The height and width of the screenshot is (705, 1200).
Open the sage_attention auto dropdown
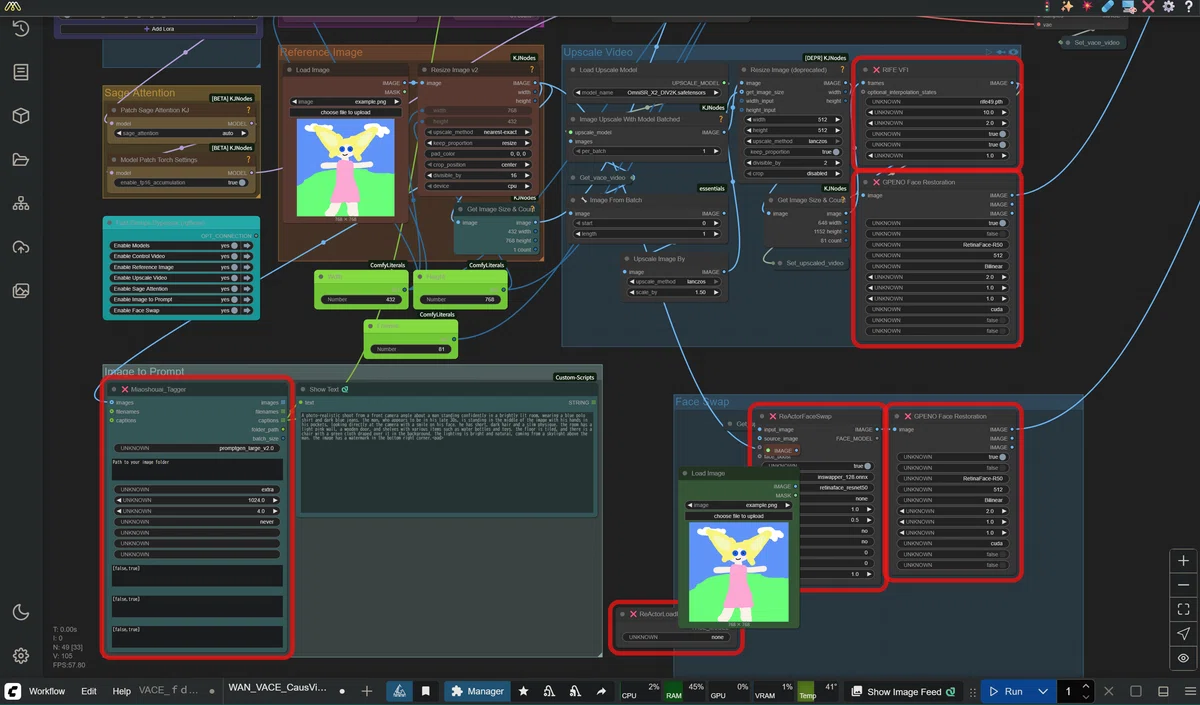pos(179,133)
